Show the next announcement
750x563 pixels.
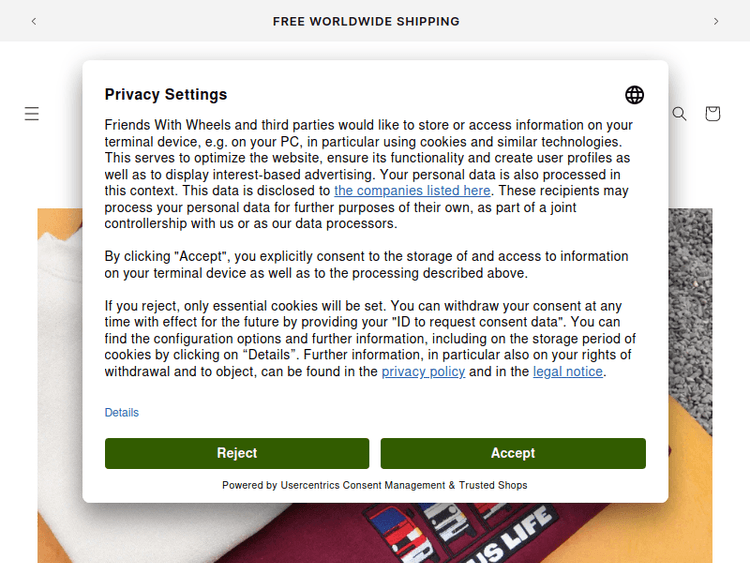point(716,21)
